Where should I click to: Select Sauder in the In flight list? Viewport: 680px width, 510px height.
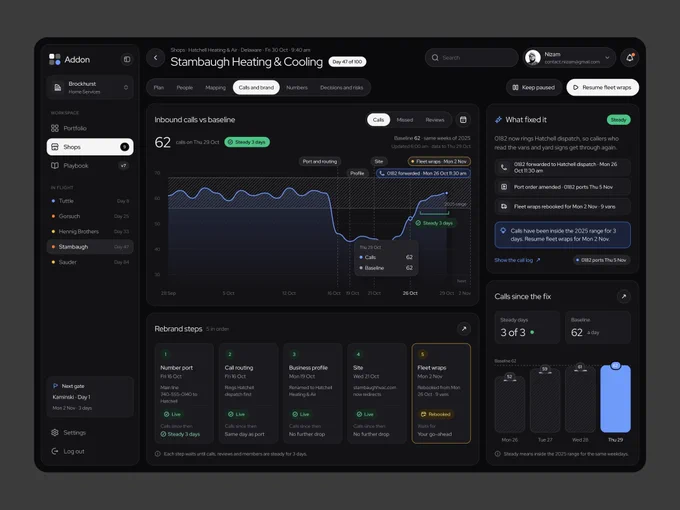[90, 262]
